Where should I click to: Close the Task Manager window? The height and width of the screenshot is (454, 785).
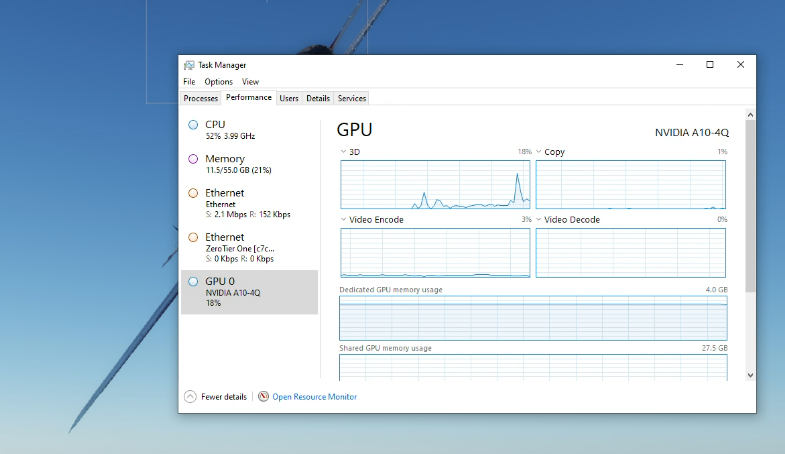click(x=740, y=65)
